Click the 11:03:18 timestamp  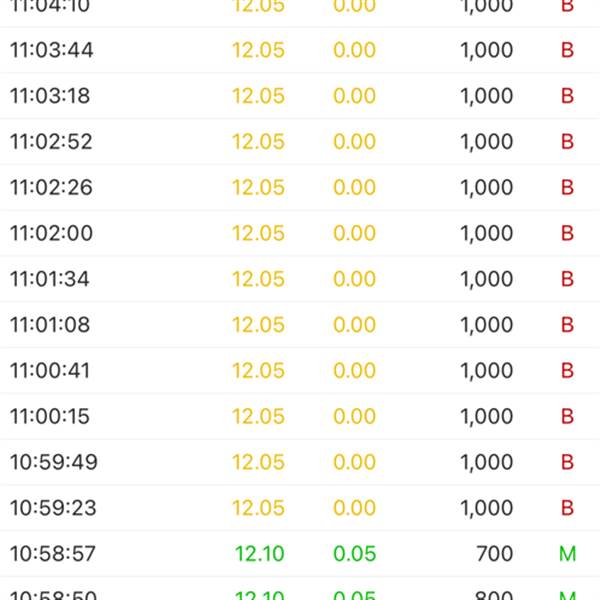click(51, 96)
